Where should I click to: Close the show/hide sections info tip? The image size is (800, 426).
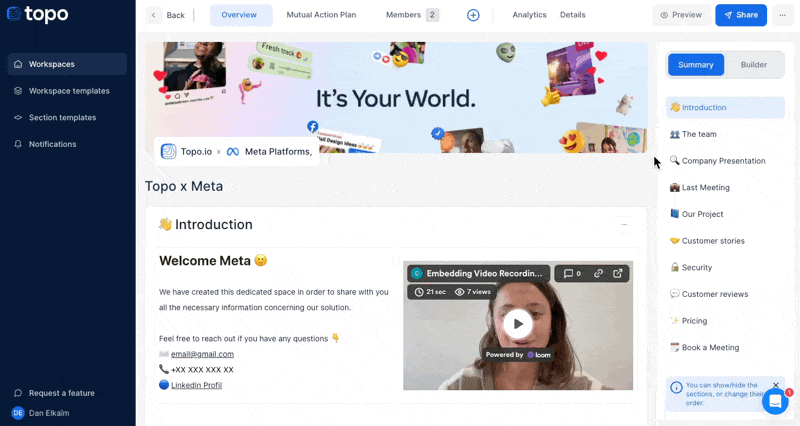pos(775,385)
